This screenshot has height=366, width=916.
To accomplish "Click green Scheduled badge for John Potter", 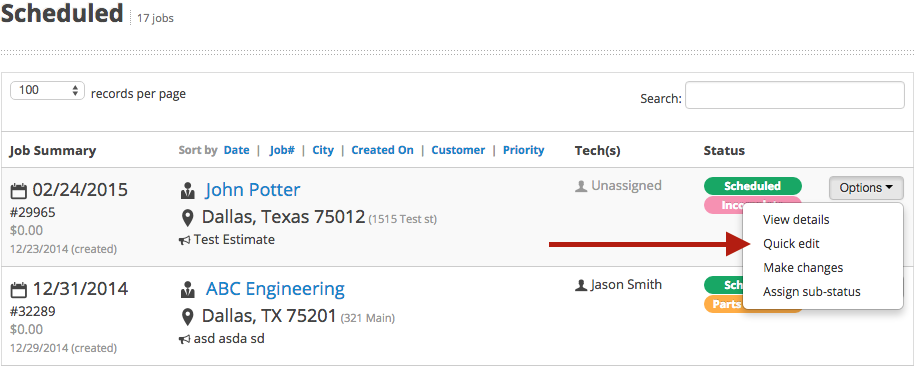I will (x=752, y=186).
